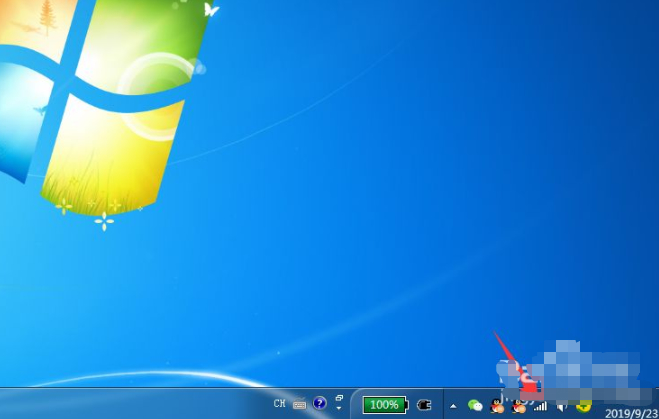Open the 2019/9/23 date in the tray

tap(630, 411)
